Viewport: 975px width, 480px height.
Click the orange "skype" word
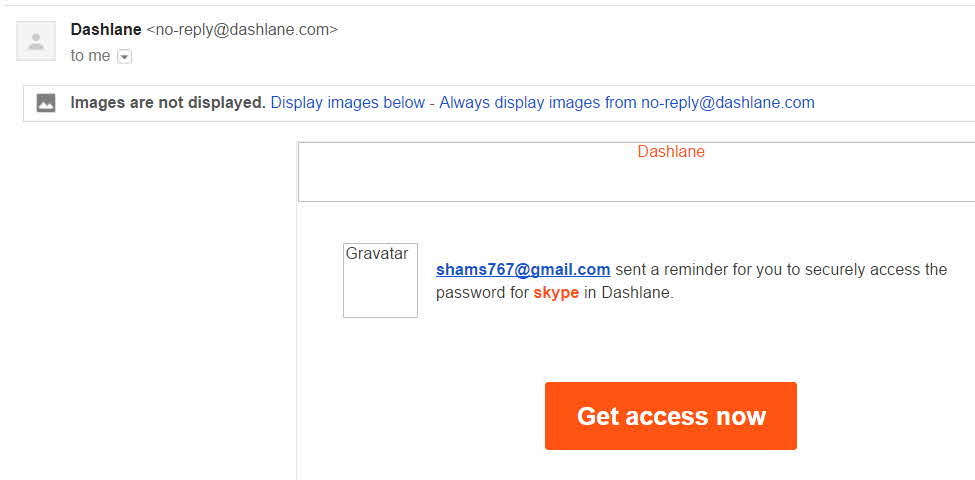556,293
